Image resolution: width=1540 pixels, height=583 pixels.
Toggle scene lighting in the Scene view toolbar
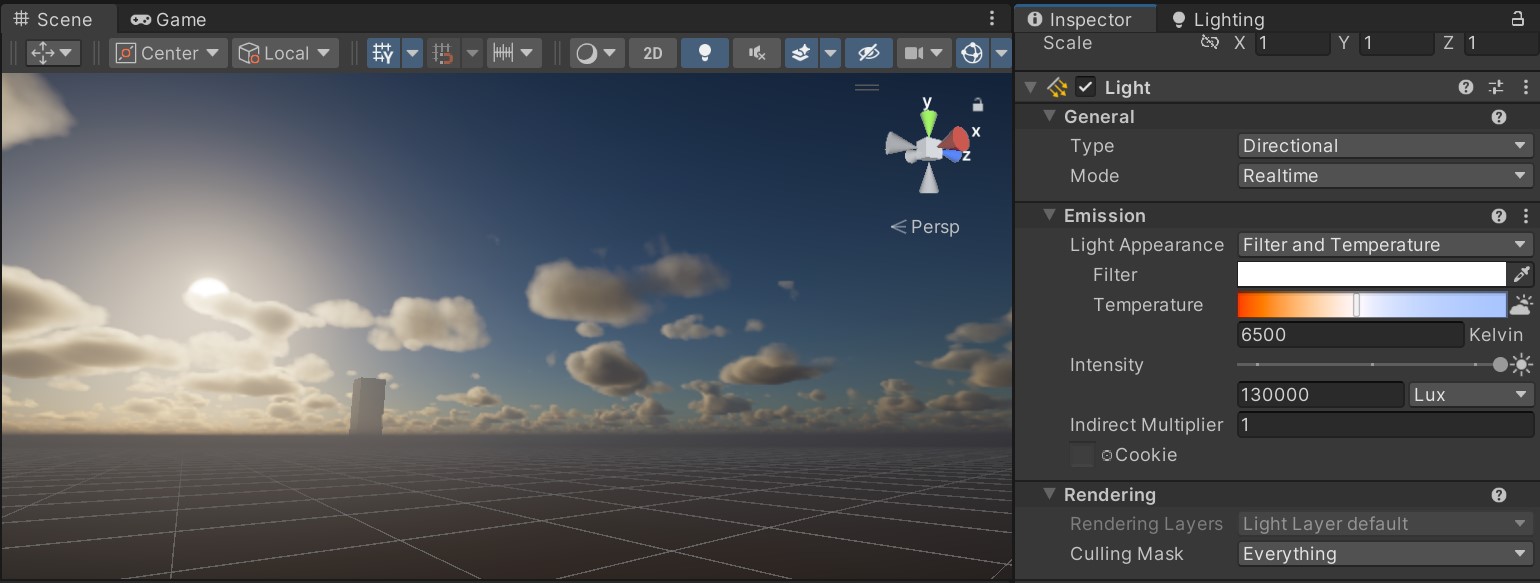click(704, 53)
